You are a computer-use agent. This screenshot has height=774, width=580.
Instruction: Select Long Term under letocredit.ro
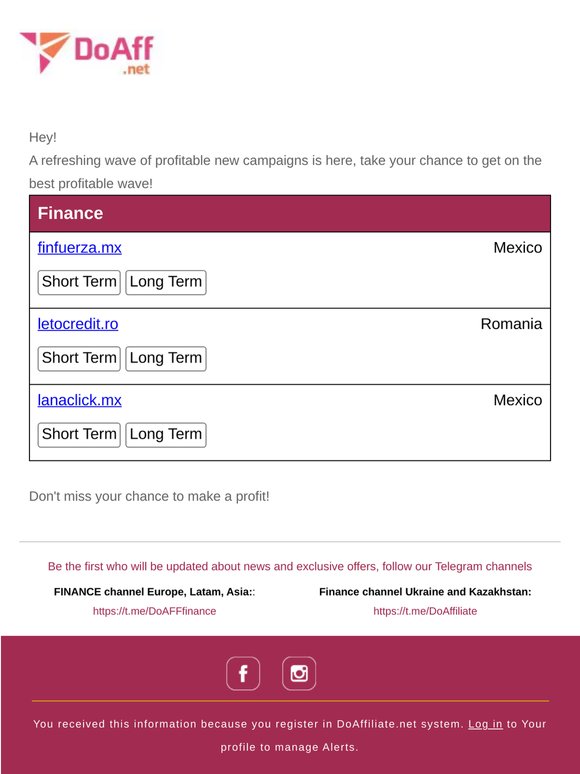pos(166,358)
